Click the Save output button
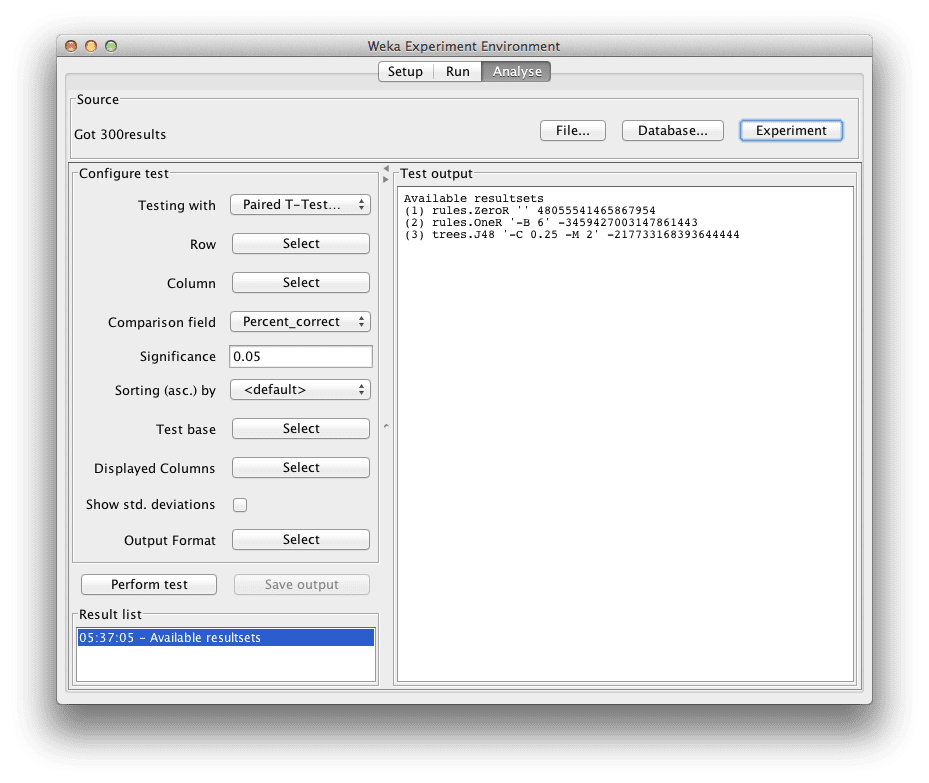Viewport: 929px width, 783px height. (302, 585)
